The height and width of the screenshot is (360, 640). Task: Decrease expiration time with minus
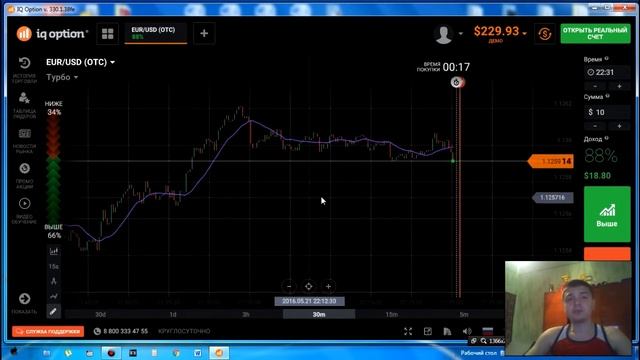point(595,86)
